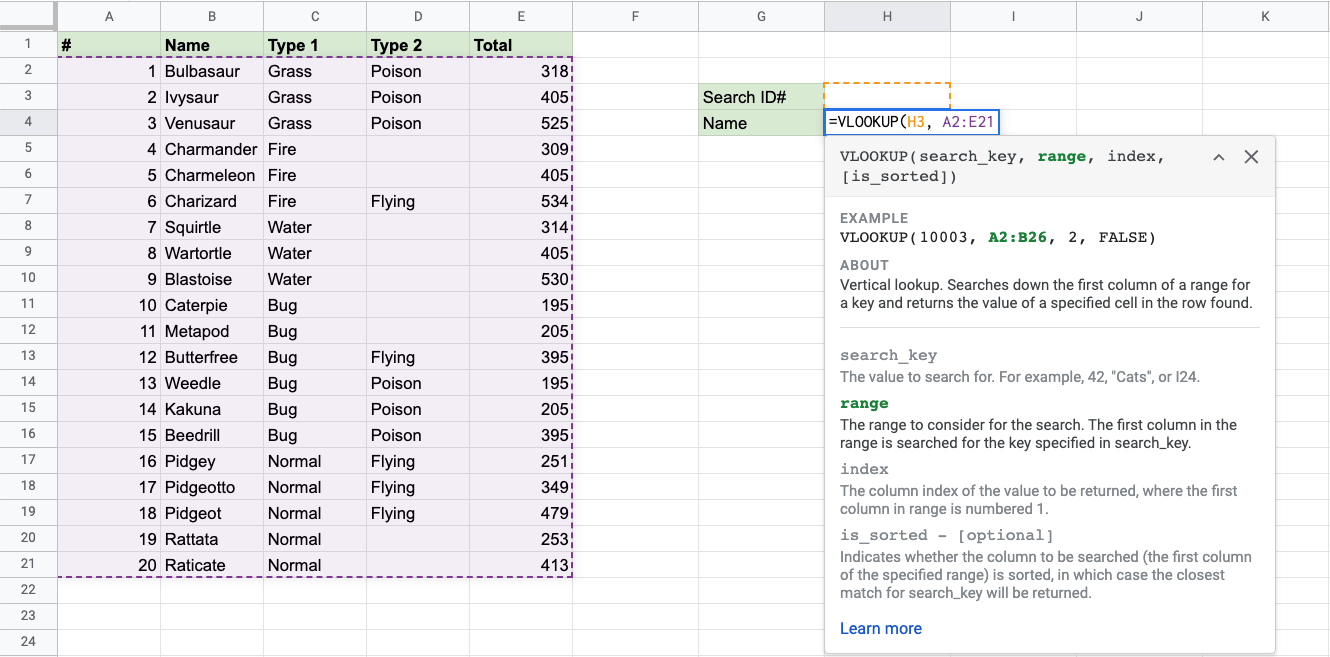
Task: Select the Bulbasaur cell
Action: click(x=211, y=71)
